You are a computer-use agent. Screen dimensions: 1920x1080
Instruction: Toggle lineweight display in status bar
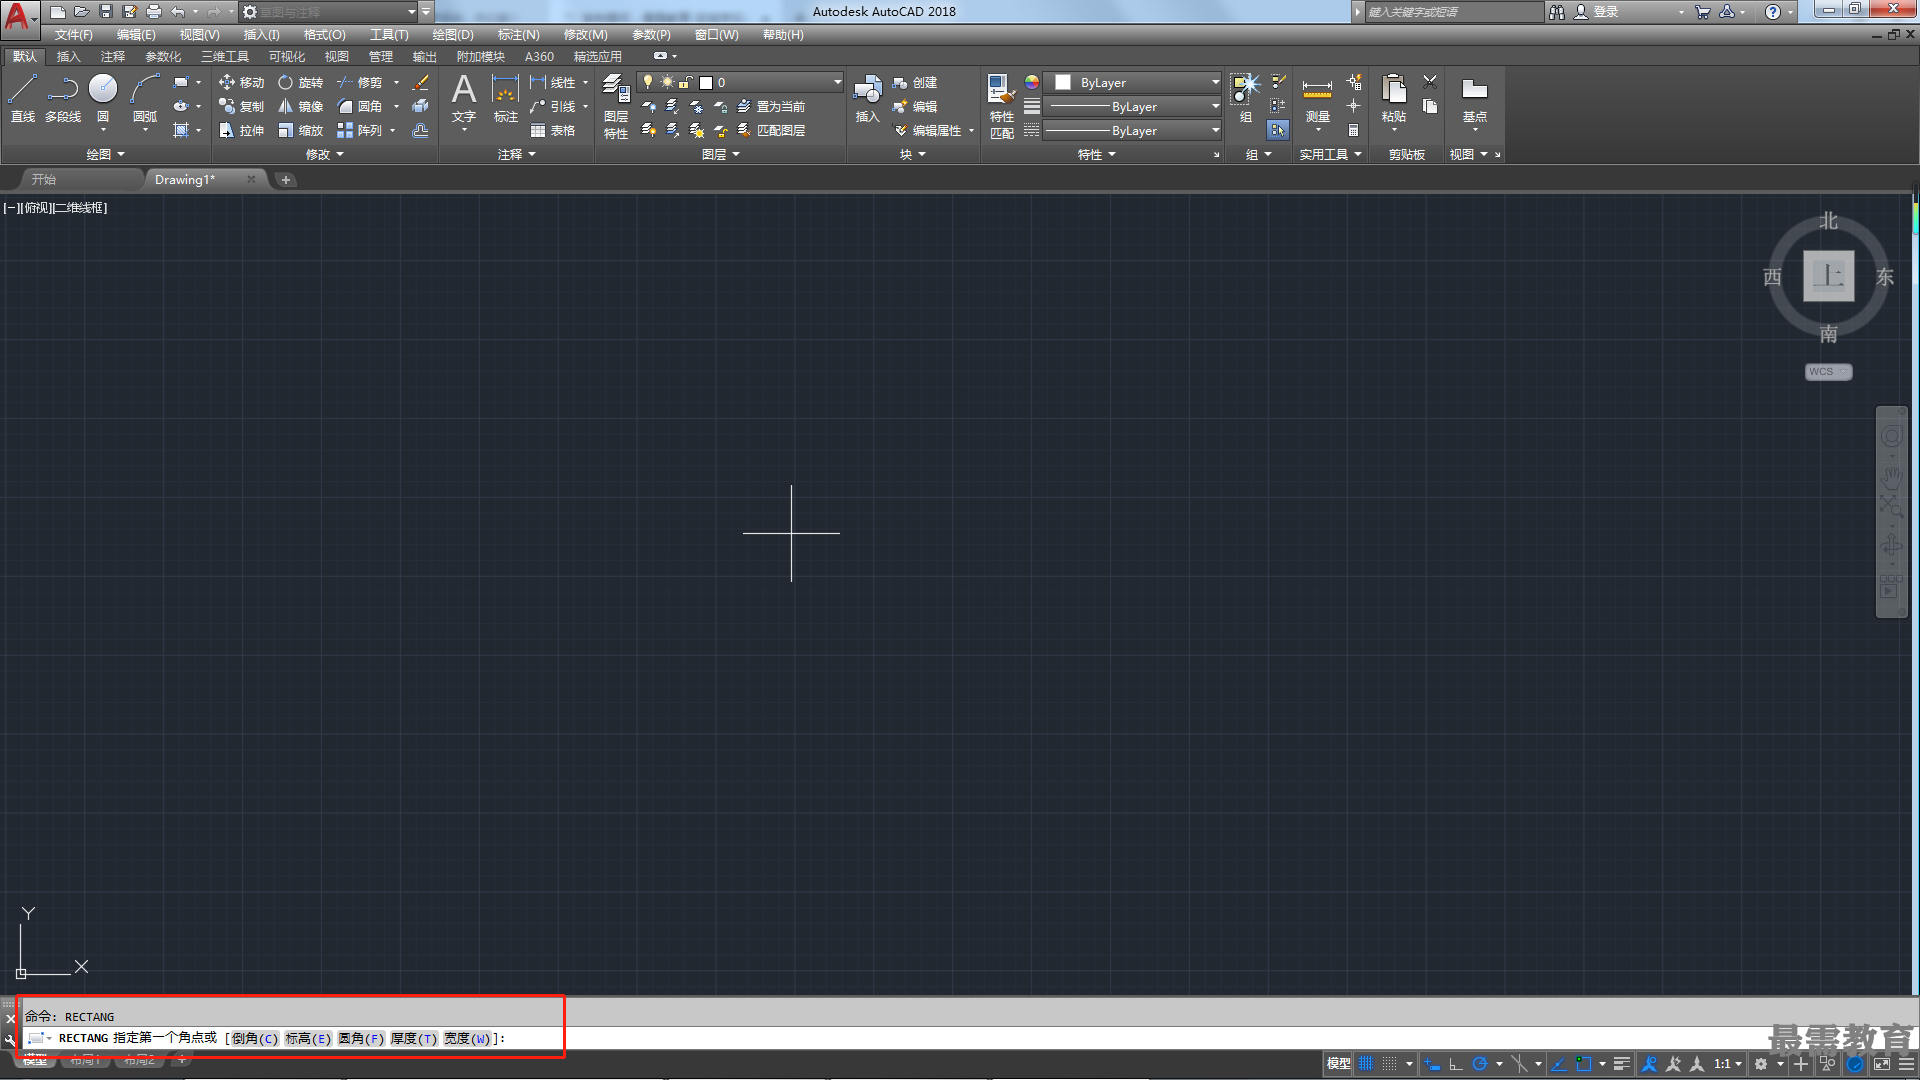click(x=1622, y=1064)
